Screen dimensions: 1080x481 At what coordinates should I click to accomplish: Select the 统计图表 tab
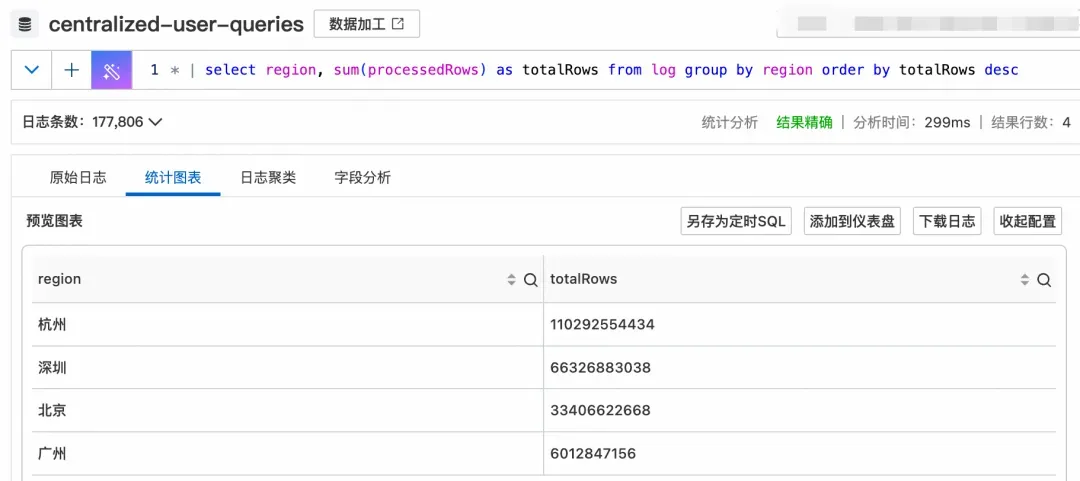[173, 178]
